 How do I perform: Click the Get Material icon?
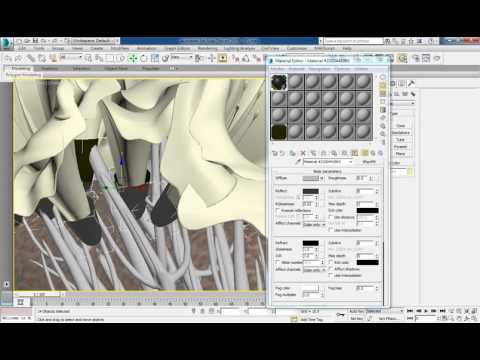[x=275, y=153]
